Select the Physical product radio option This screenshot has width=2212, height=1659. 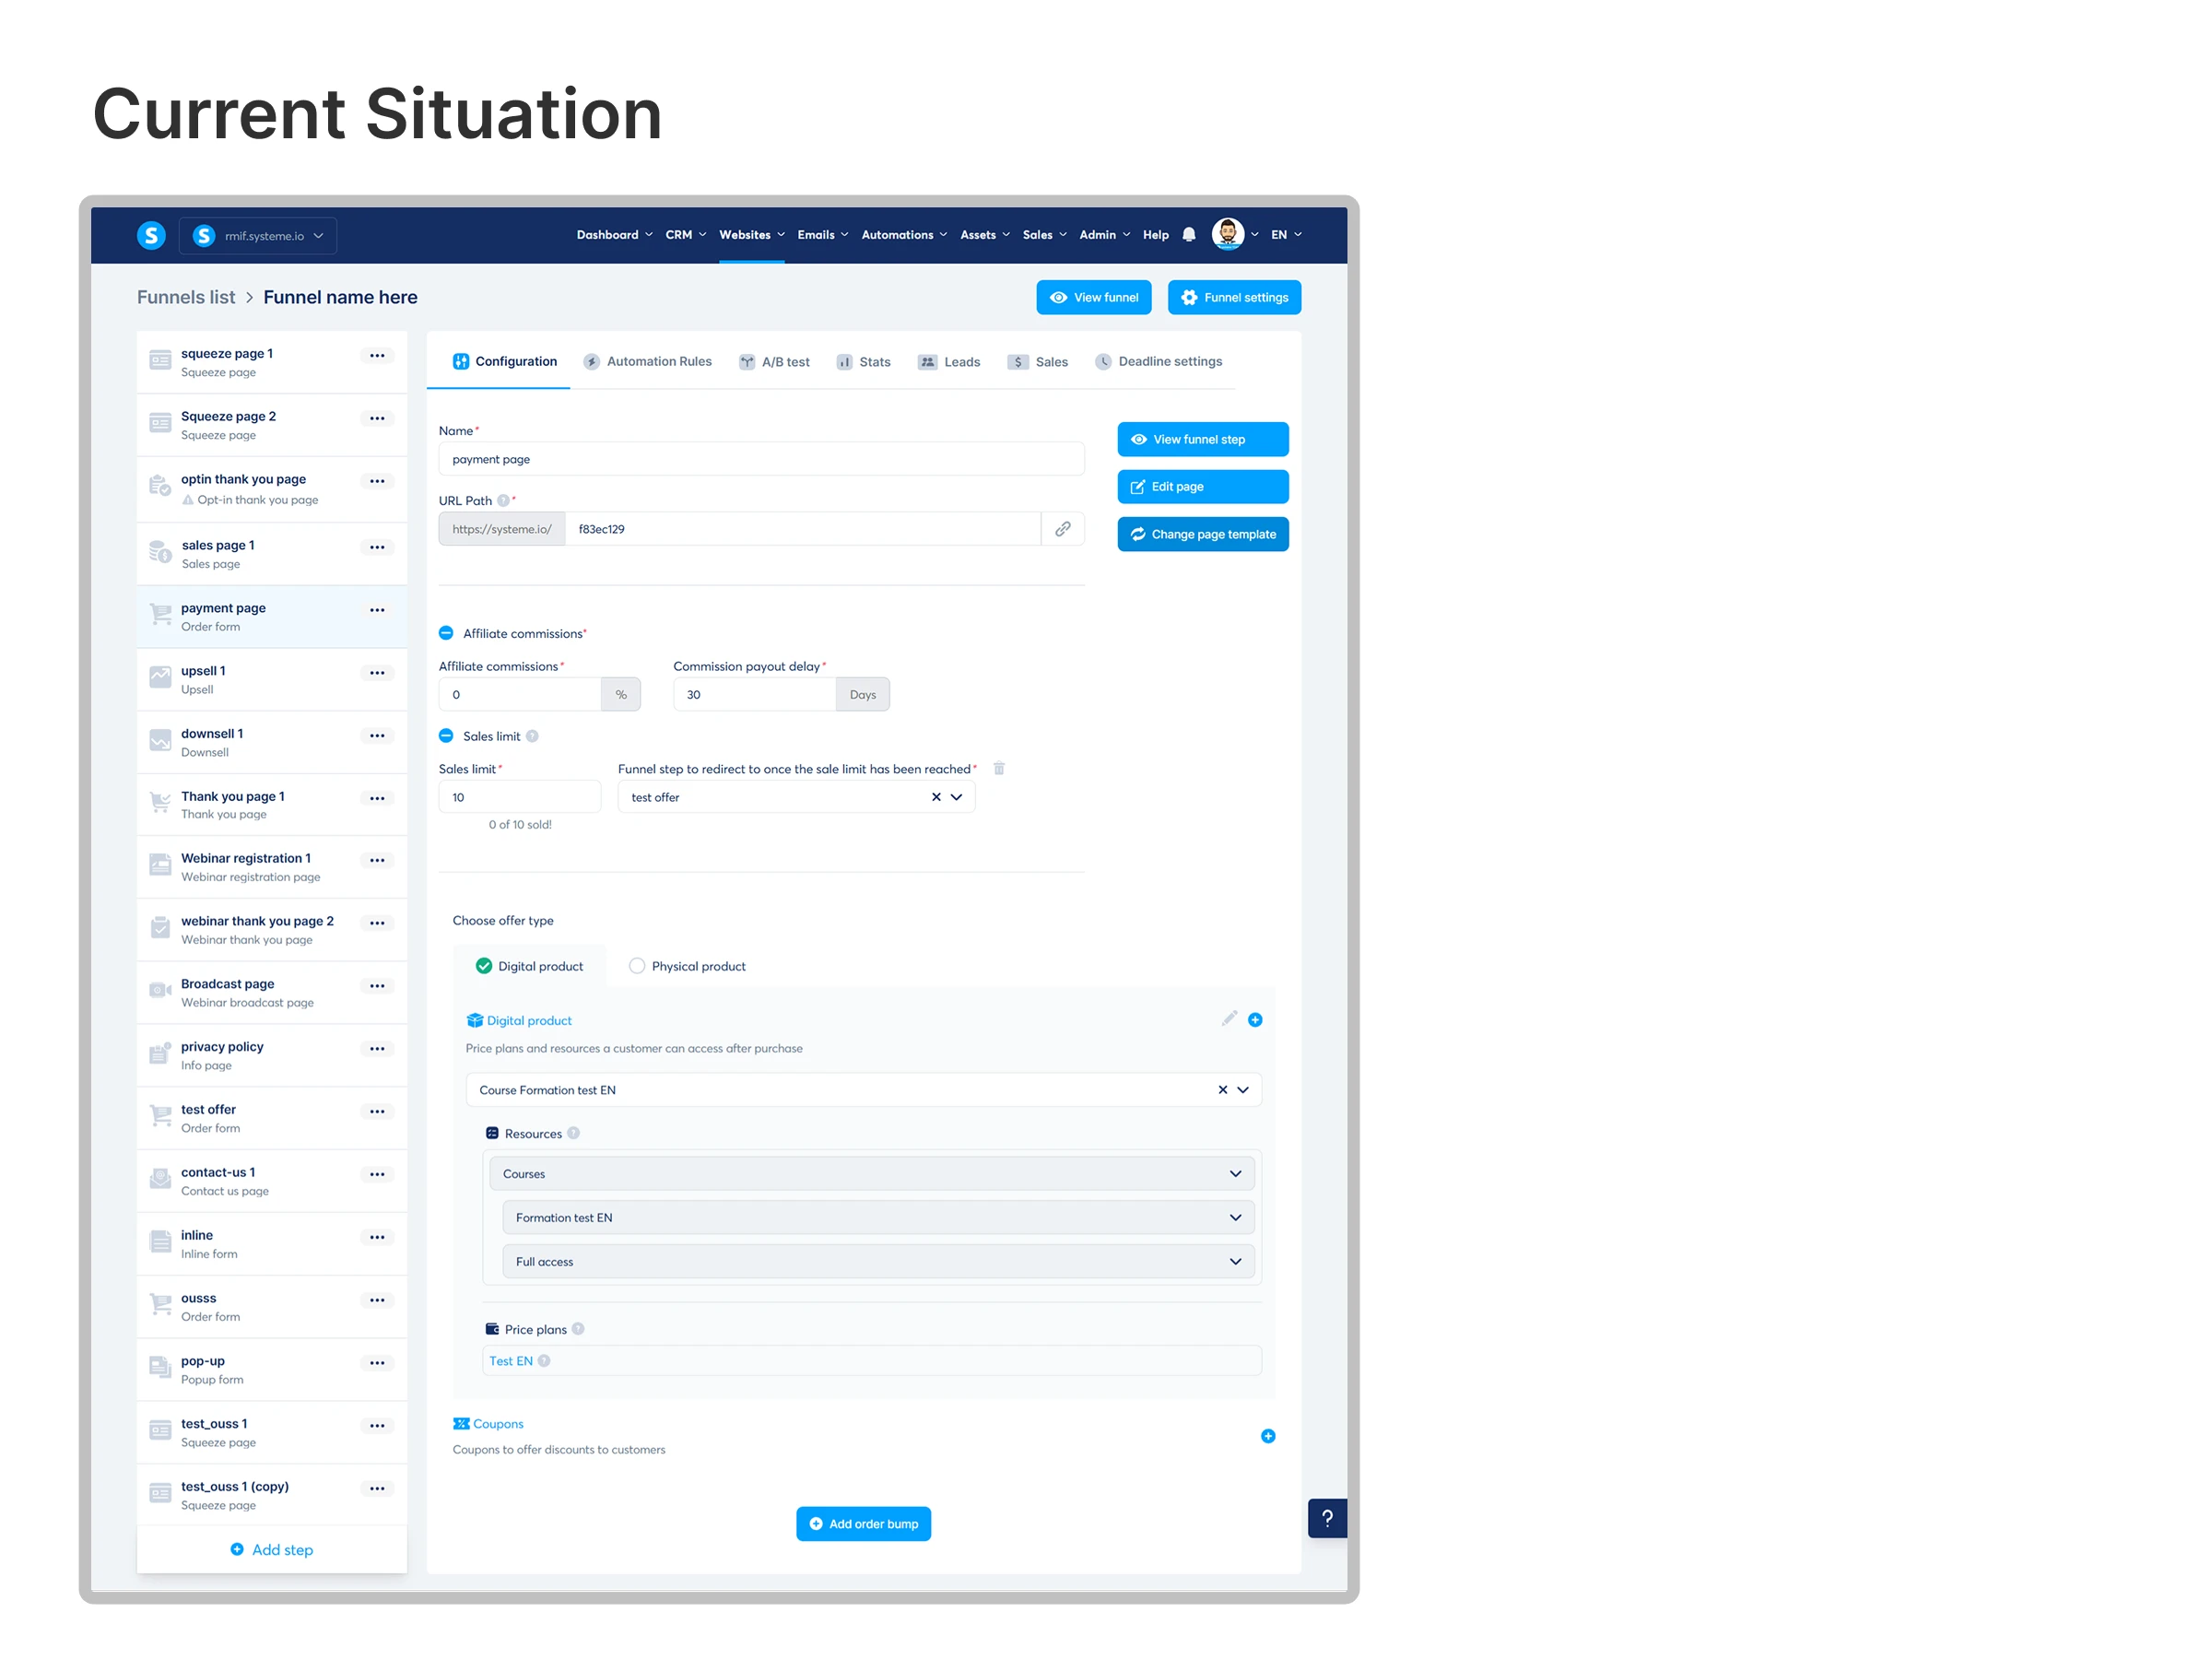click(637, 966)
